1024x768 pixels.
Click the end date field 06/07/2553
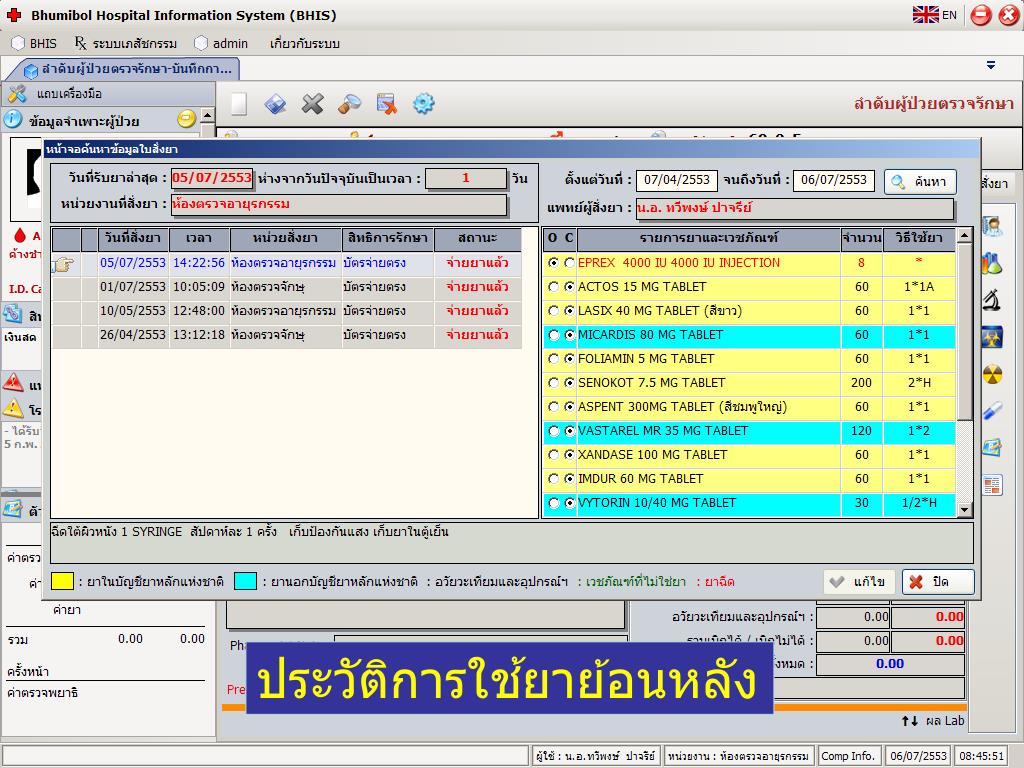834,180
